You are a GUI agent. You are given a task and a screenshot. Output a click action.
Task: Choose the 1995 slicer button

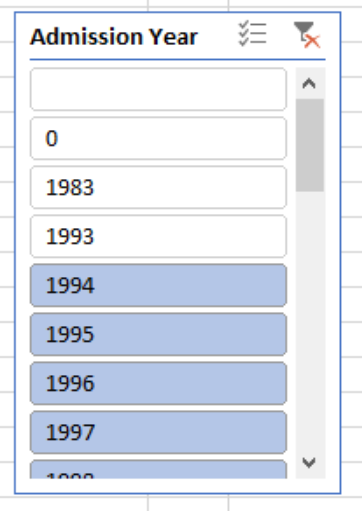[x=158, y=334]
